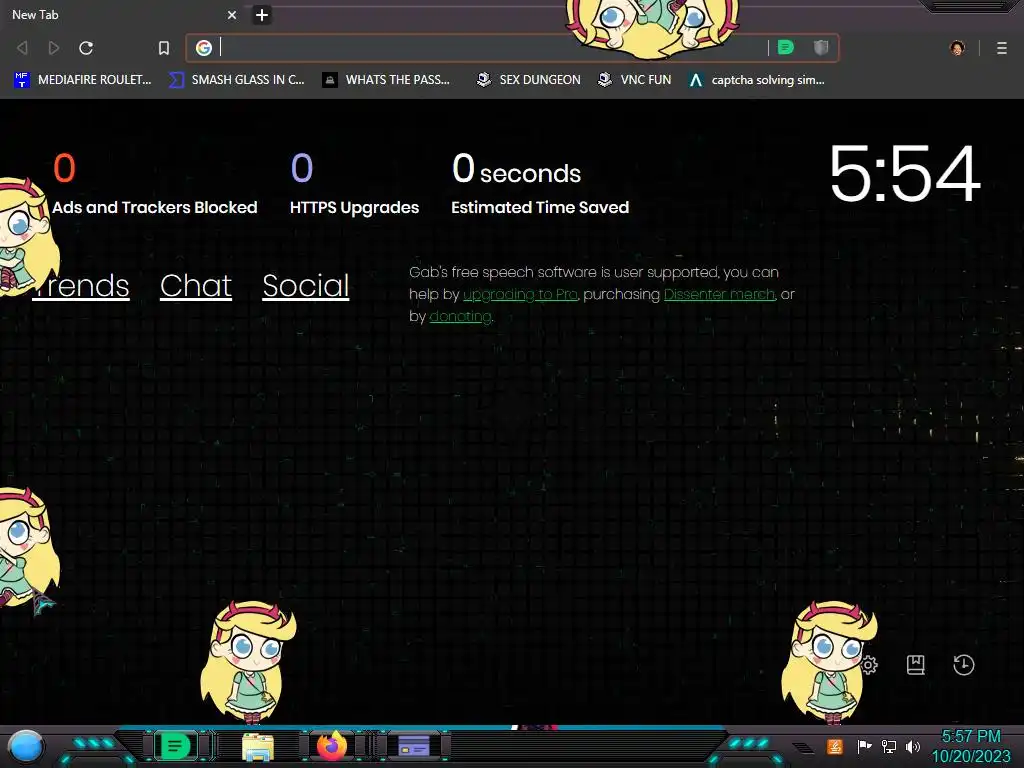Open the green Dissenter comment icon
Screen dimensions: 1024x768
(x=786, y=47)
